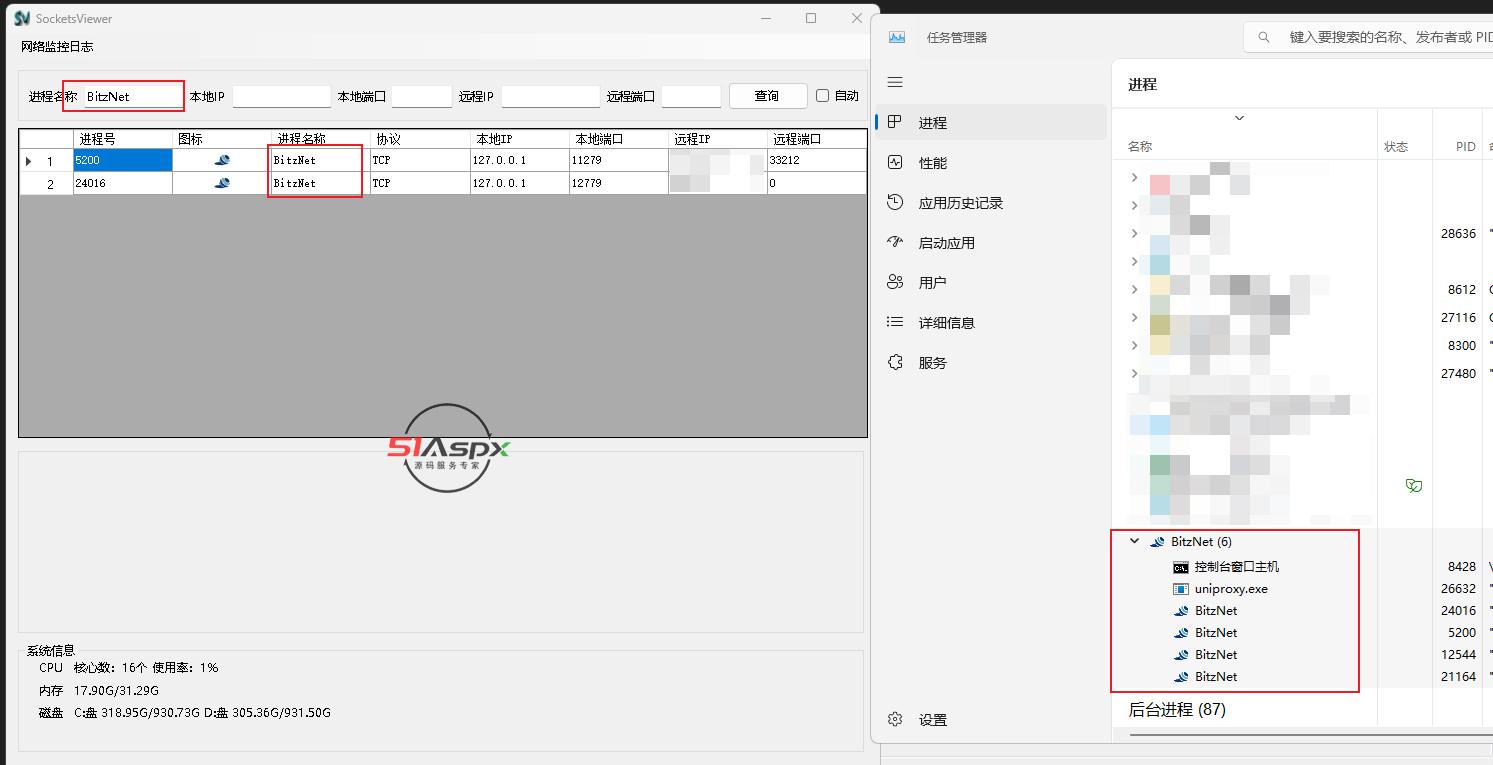Screen dimensions: 1493x765
Task: Click the horizontal scrollbar in Task Manager
Action: tap(1310, 735)
